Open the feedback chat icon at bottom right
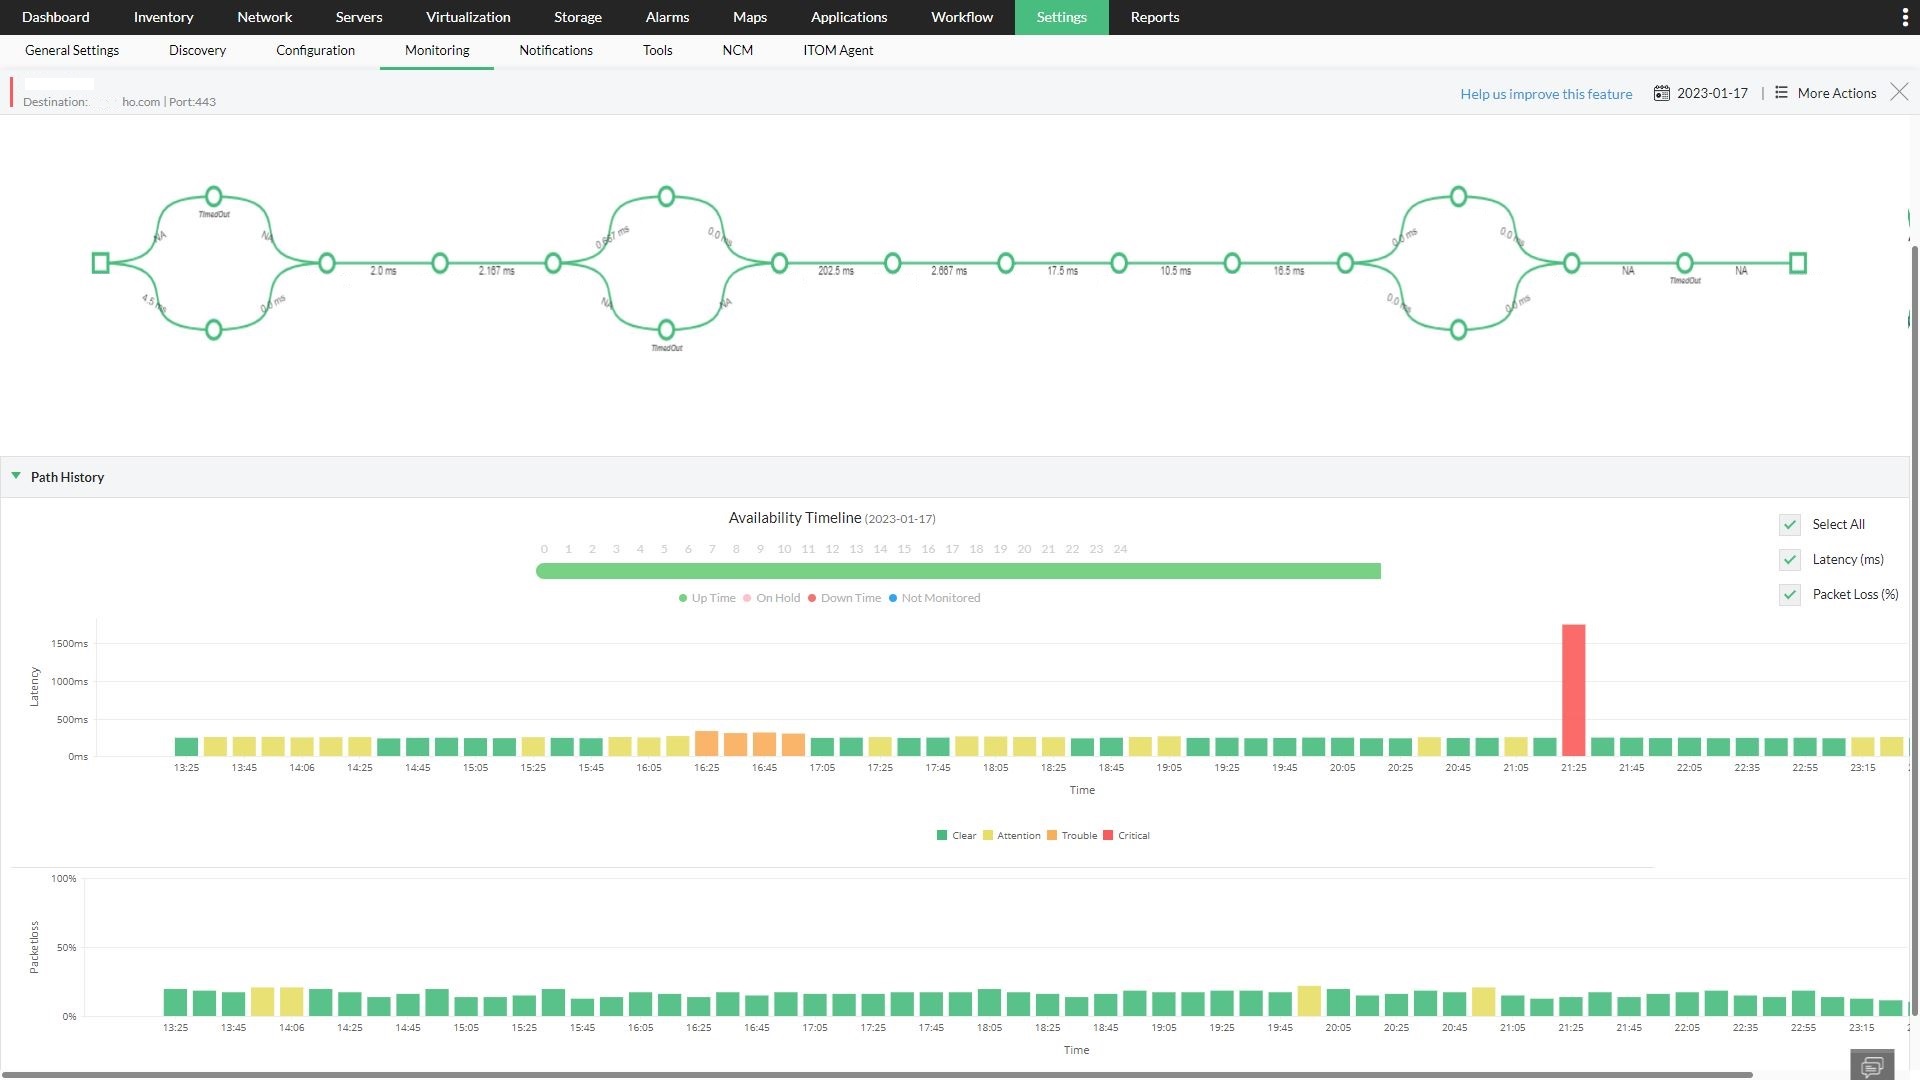 point(1874,1066)
